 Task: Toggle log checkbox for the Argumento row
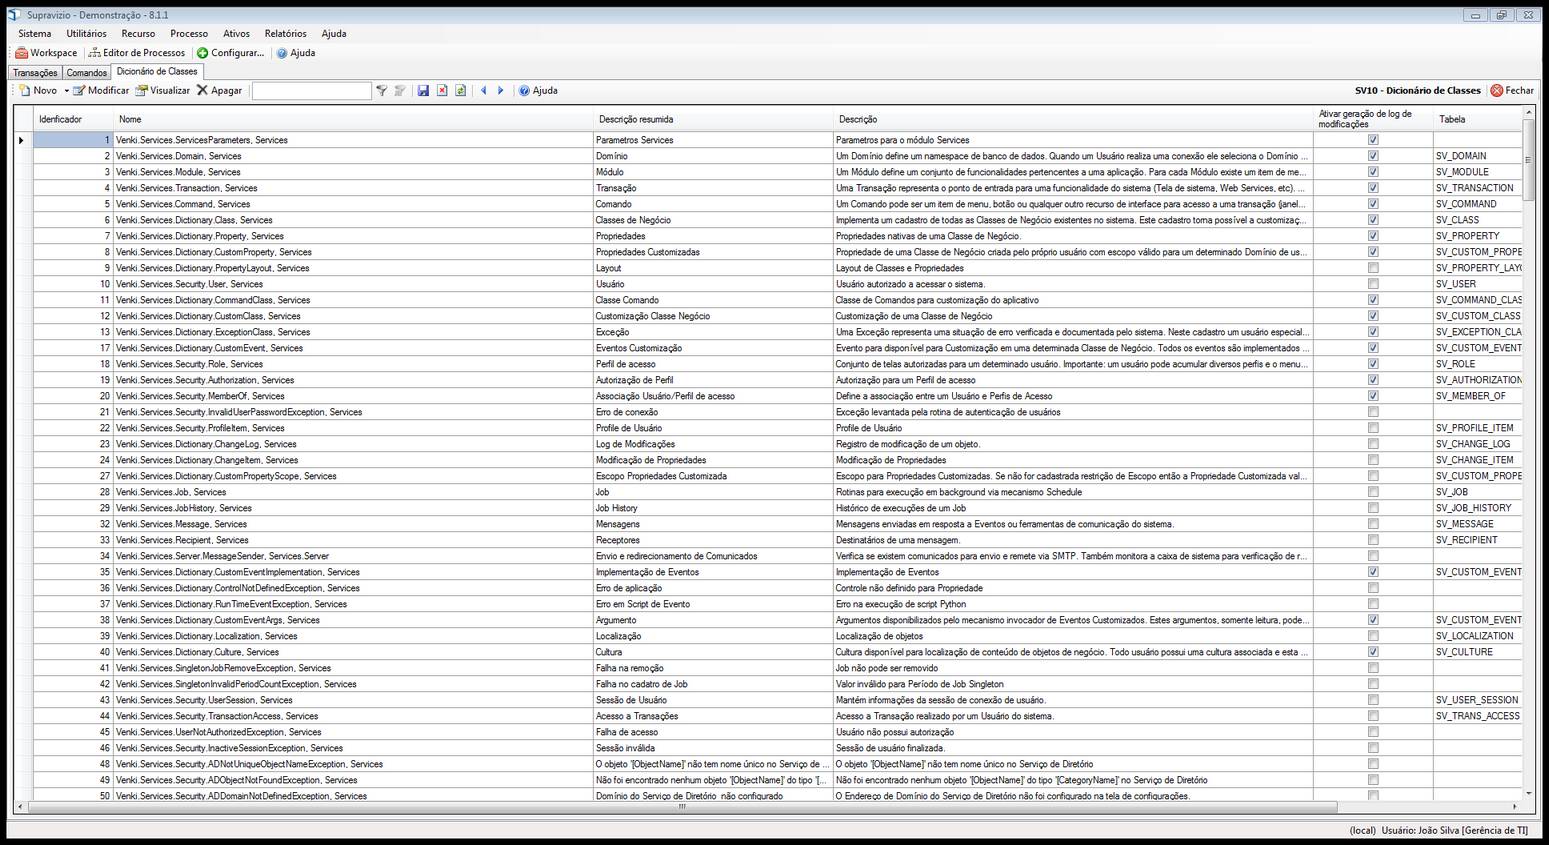pyautogui.click(x=1373, y=620)
